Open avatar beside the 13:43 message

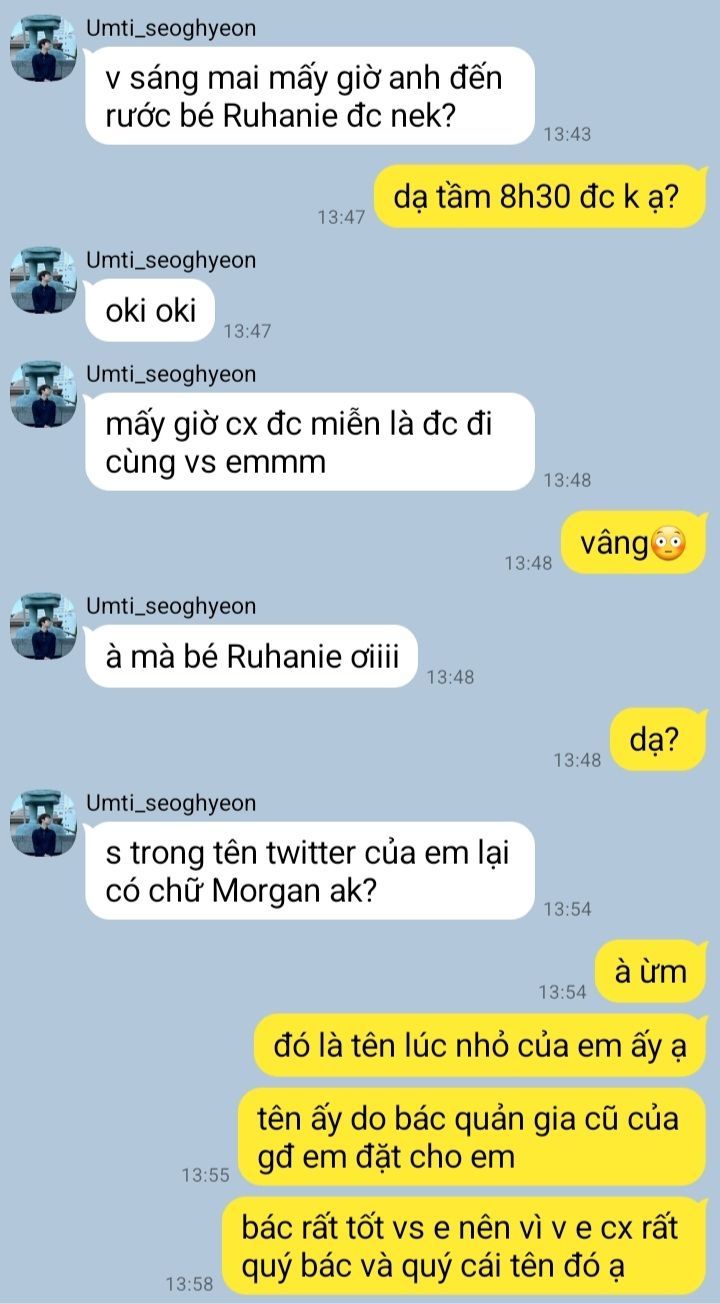43,48
